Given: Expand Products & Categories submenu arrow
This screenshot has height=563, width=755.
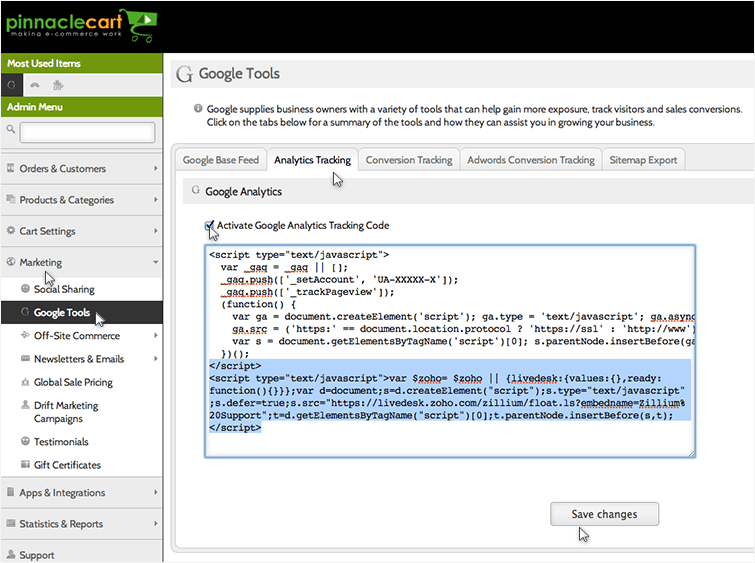Looking at the screenshot, I should tap(156, 199).
